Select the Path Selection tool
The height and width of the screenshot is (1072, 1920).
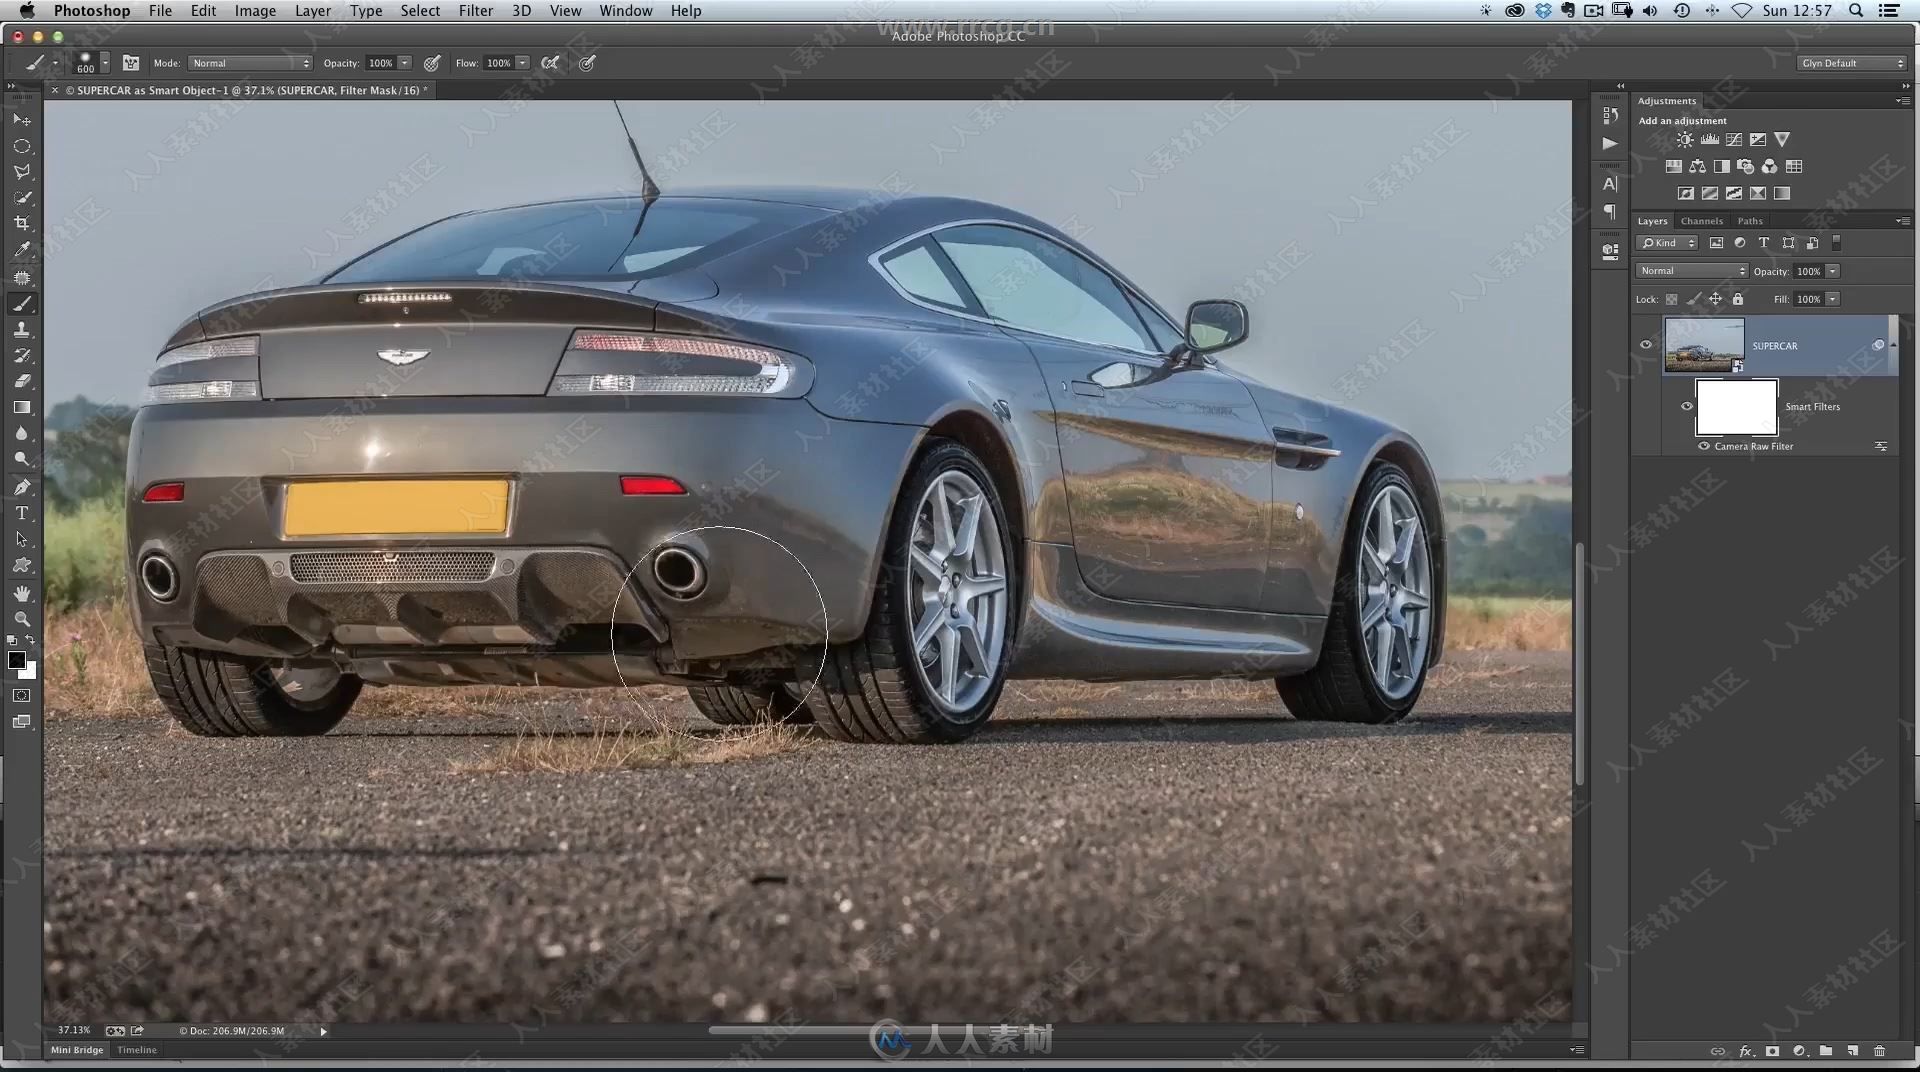pos(21,539)
